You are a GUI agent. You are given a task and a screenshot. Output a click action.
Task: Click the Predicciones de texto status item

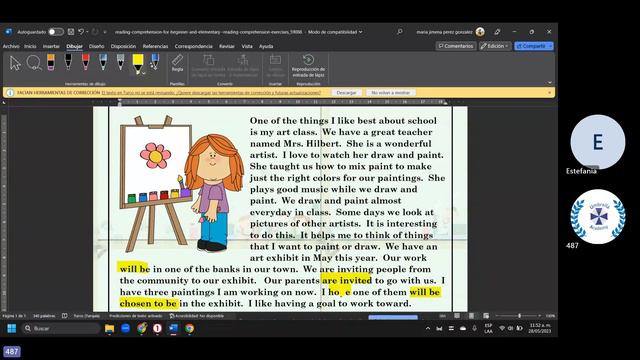tap(135, 316)
